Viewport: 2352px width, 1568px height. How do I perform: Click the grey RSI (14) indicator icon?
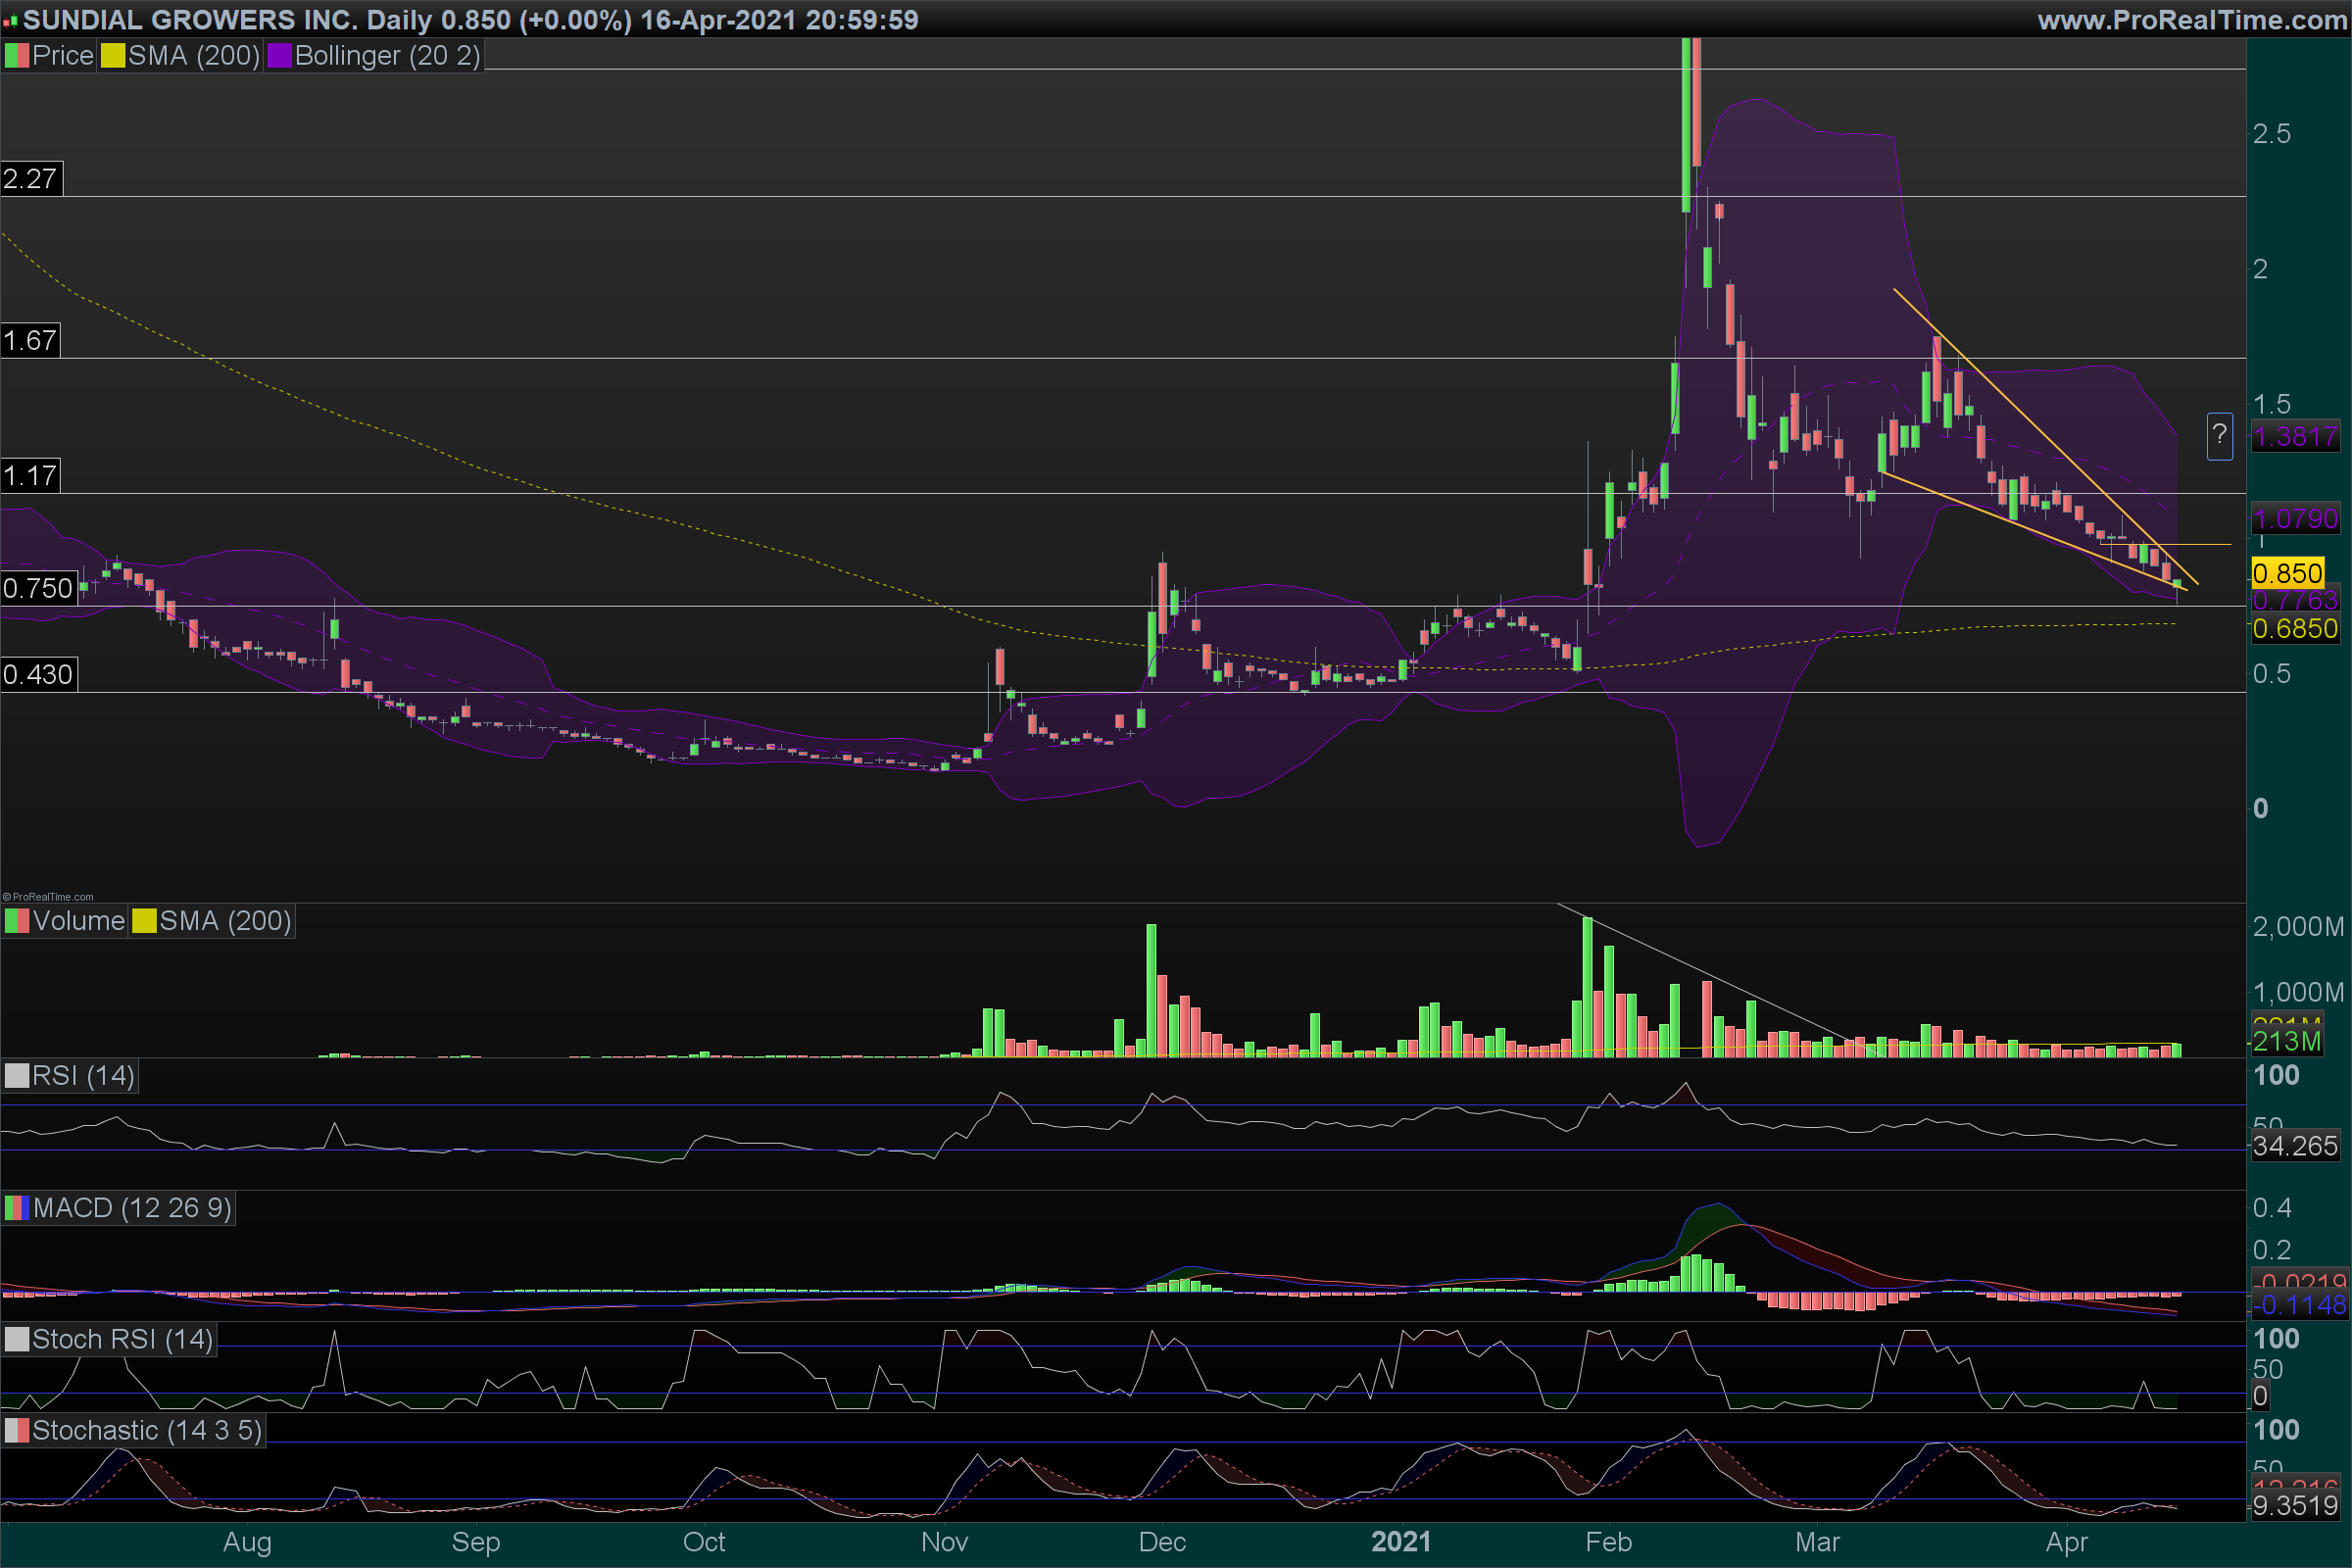point(17,1076)
